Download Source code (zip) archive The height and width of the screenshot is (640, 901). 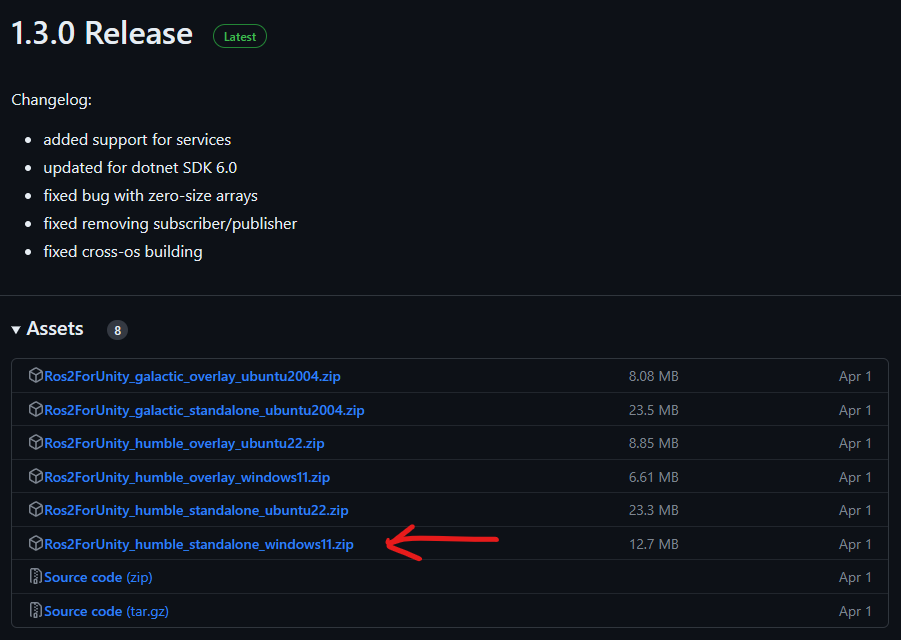(98, 577)
